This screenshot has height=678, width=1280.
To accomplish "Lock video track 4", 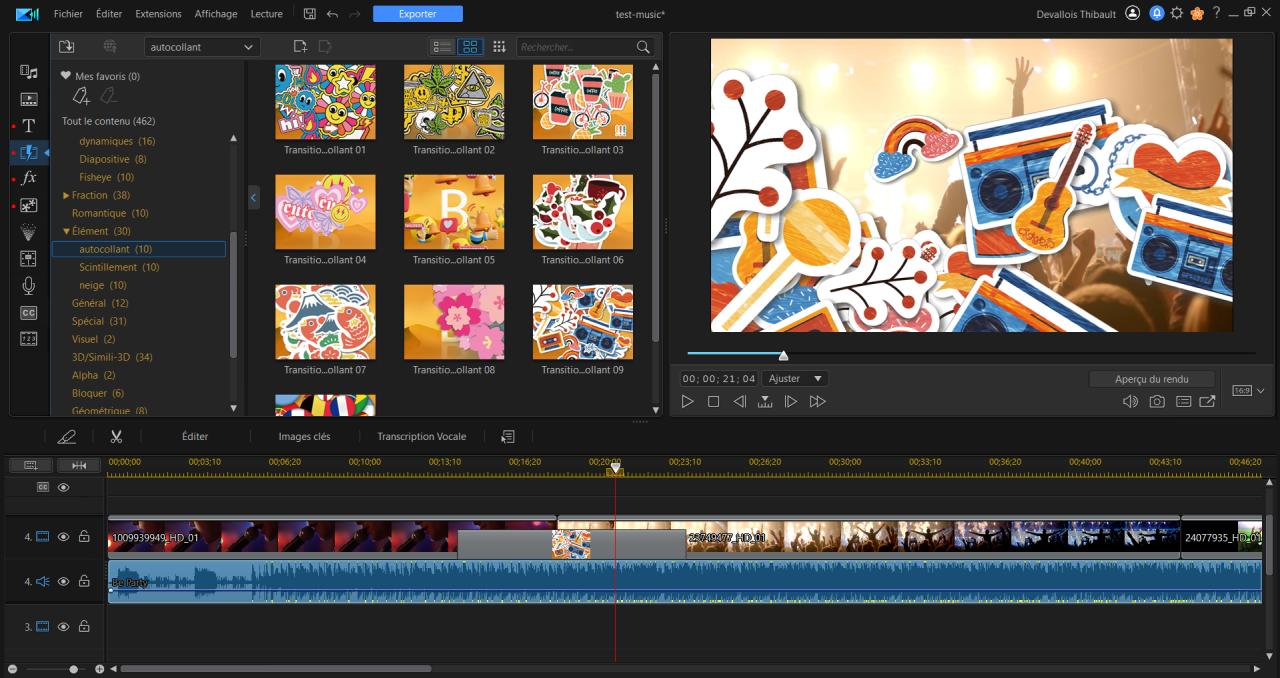I will [84, 537].
